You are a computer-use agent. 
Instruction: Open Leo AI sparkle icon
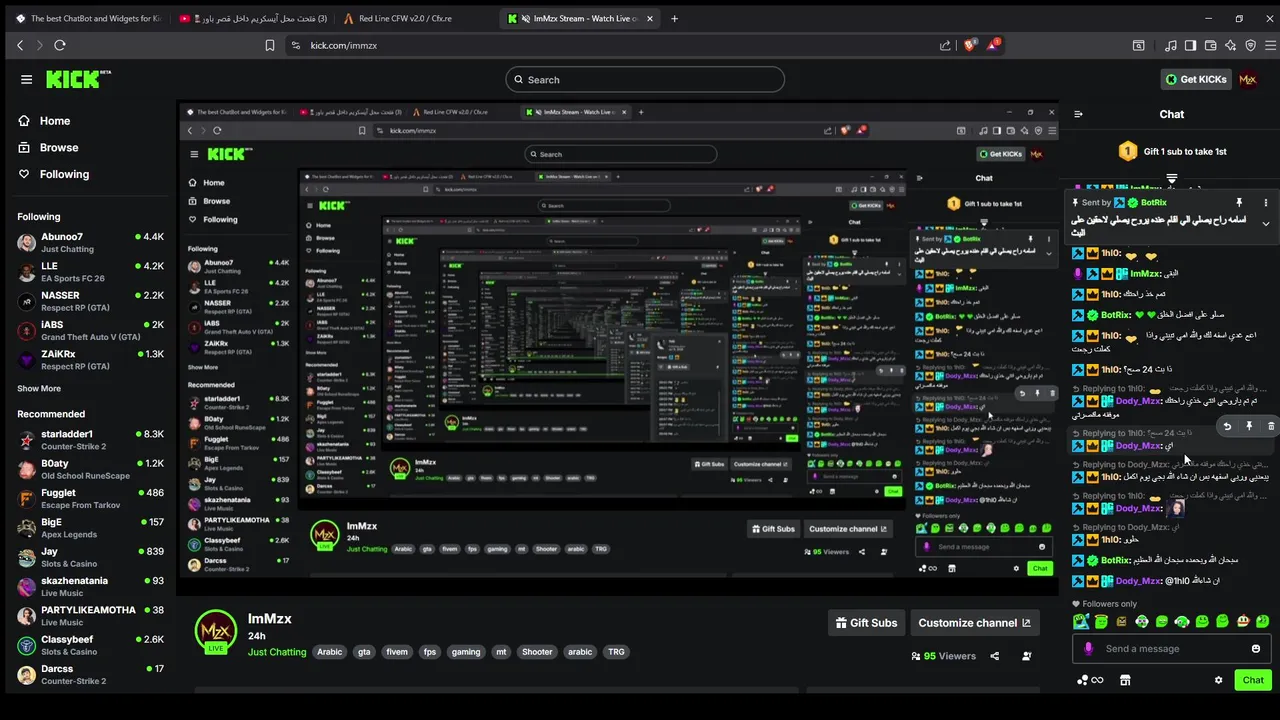[1230, 45]
